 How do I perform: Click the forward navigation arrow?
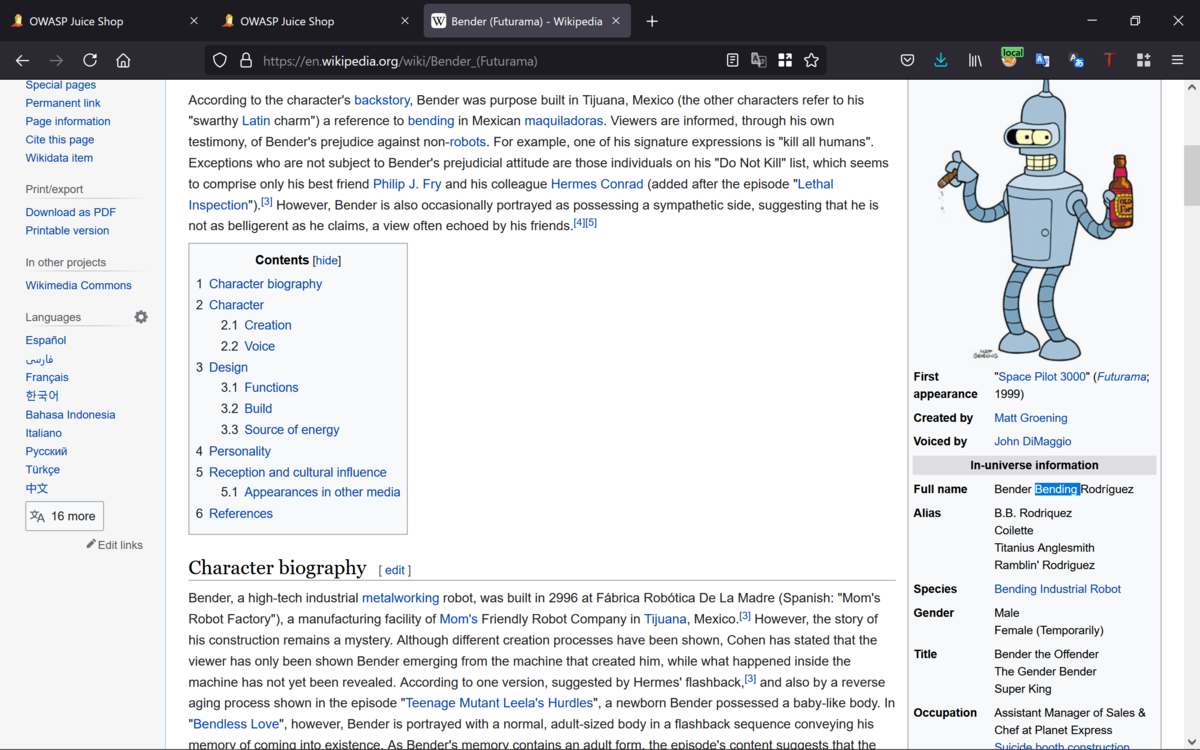pos(56,61)
